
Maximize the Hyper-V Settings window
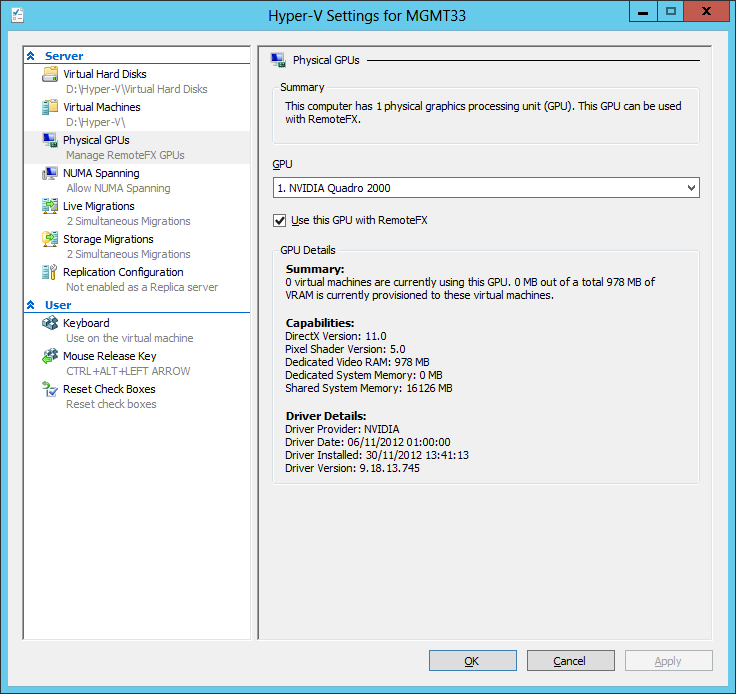tap(670, 12)
